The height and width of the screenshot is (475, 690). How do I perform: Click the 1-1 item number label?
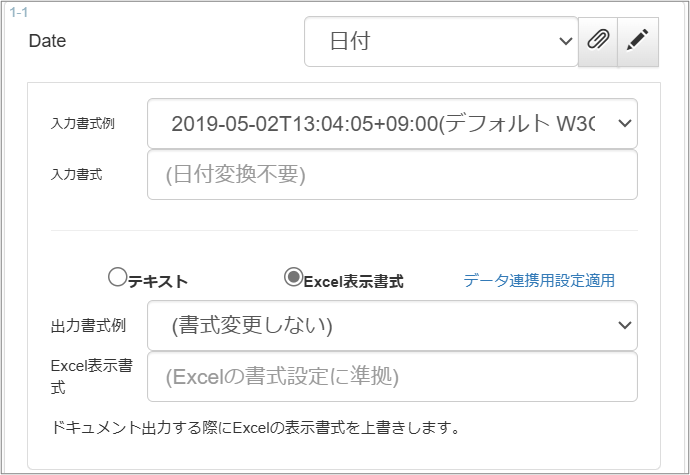point(18,10)
